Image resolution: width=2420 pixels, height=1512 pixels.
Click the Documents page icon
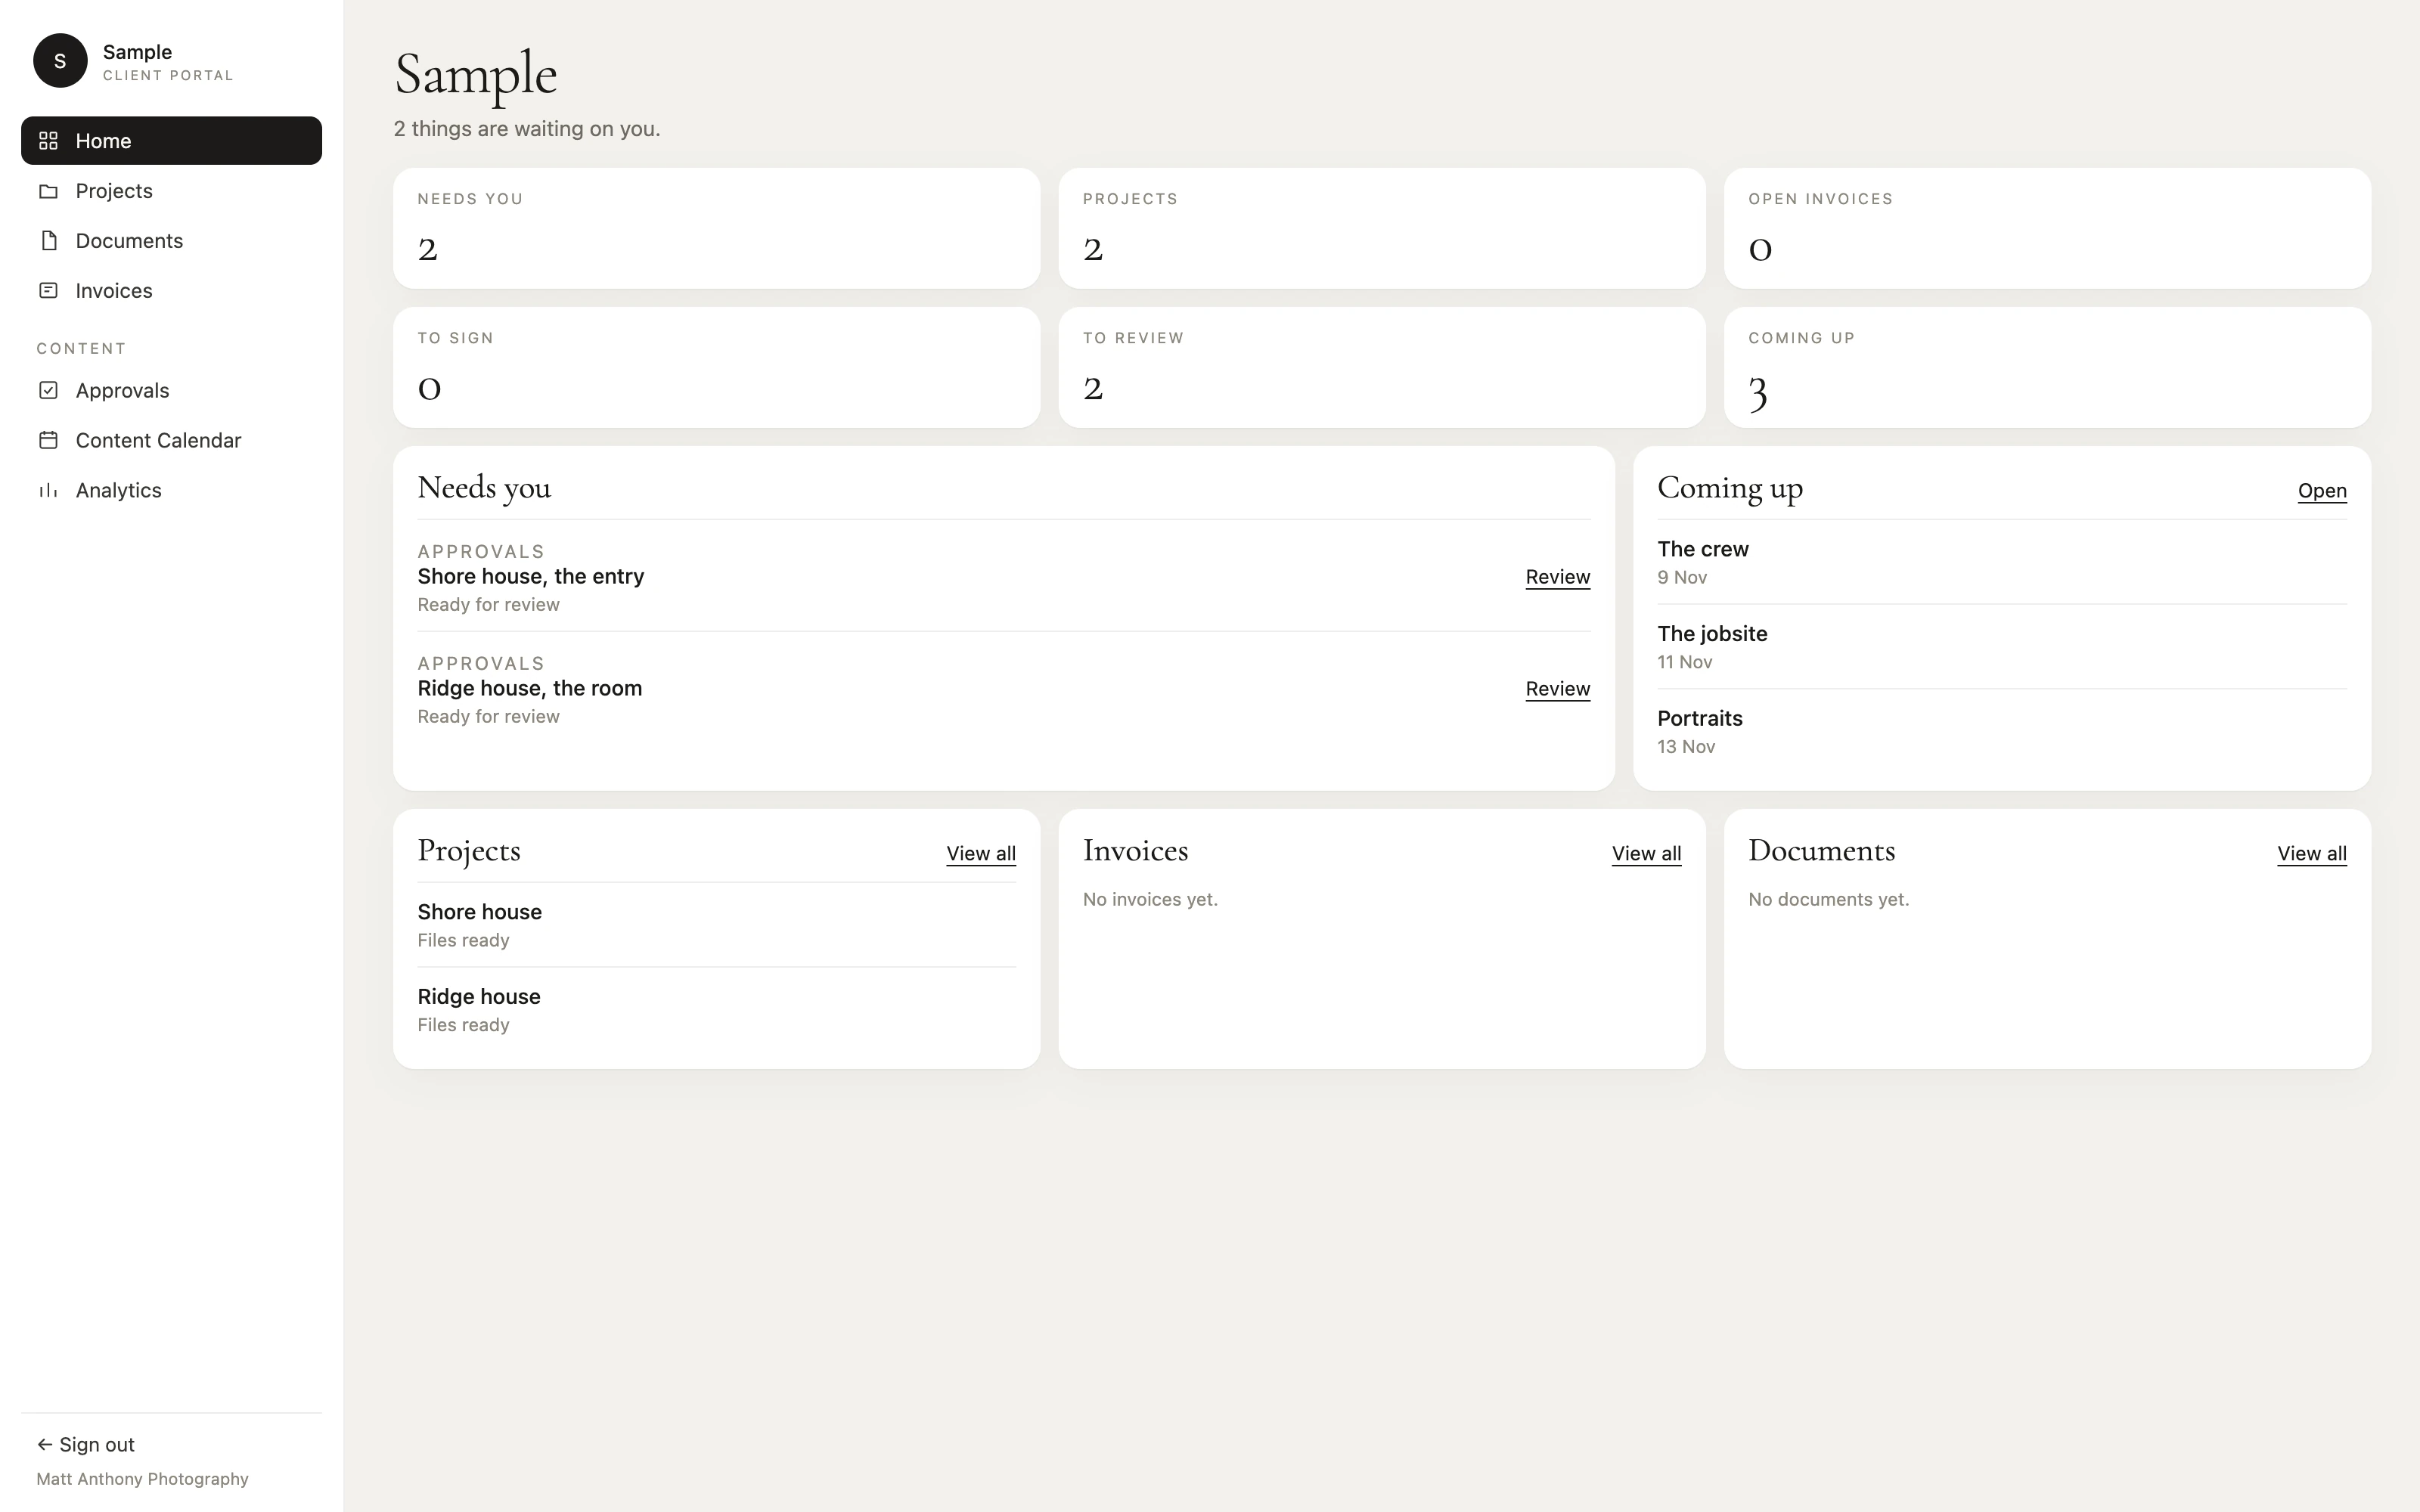point(48,241)
